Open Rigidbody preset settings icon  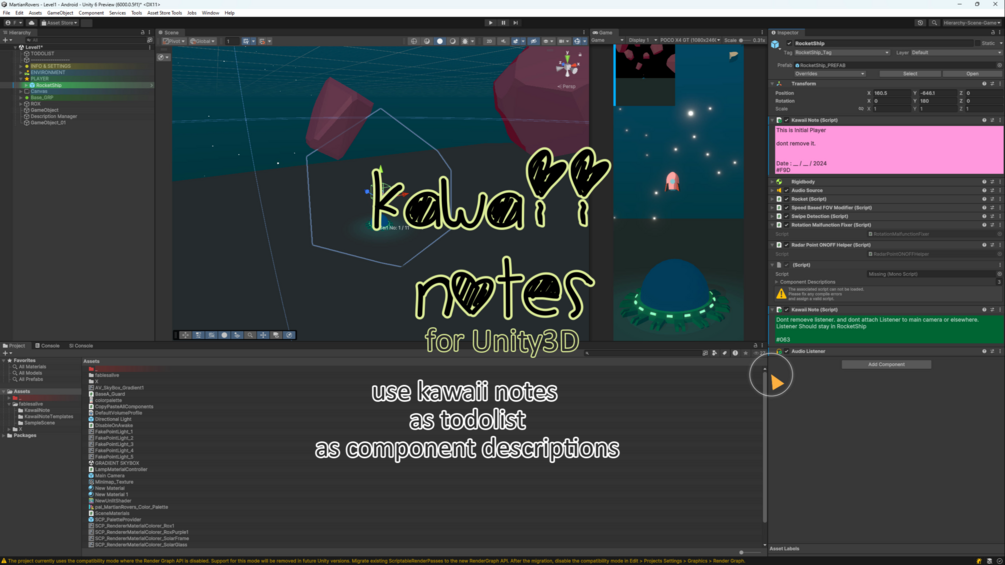click(992, 182)
